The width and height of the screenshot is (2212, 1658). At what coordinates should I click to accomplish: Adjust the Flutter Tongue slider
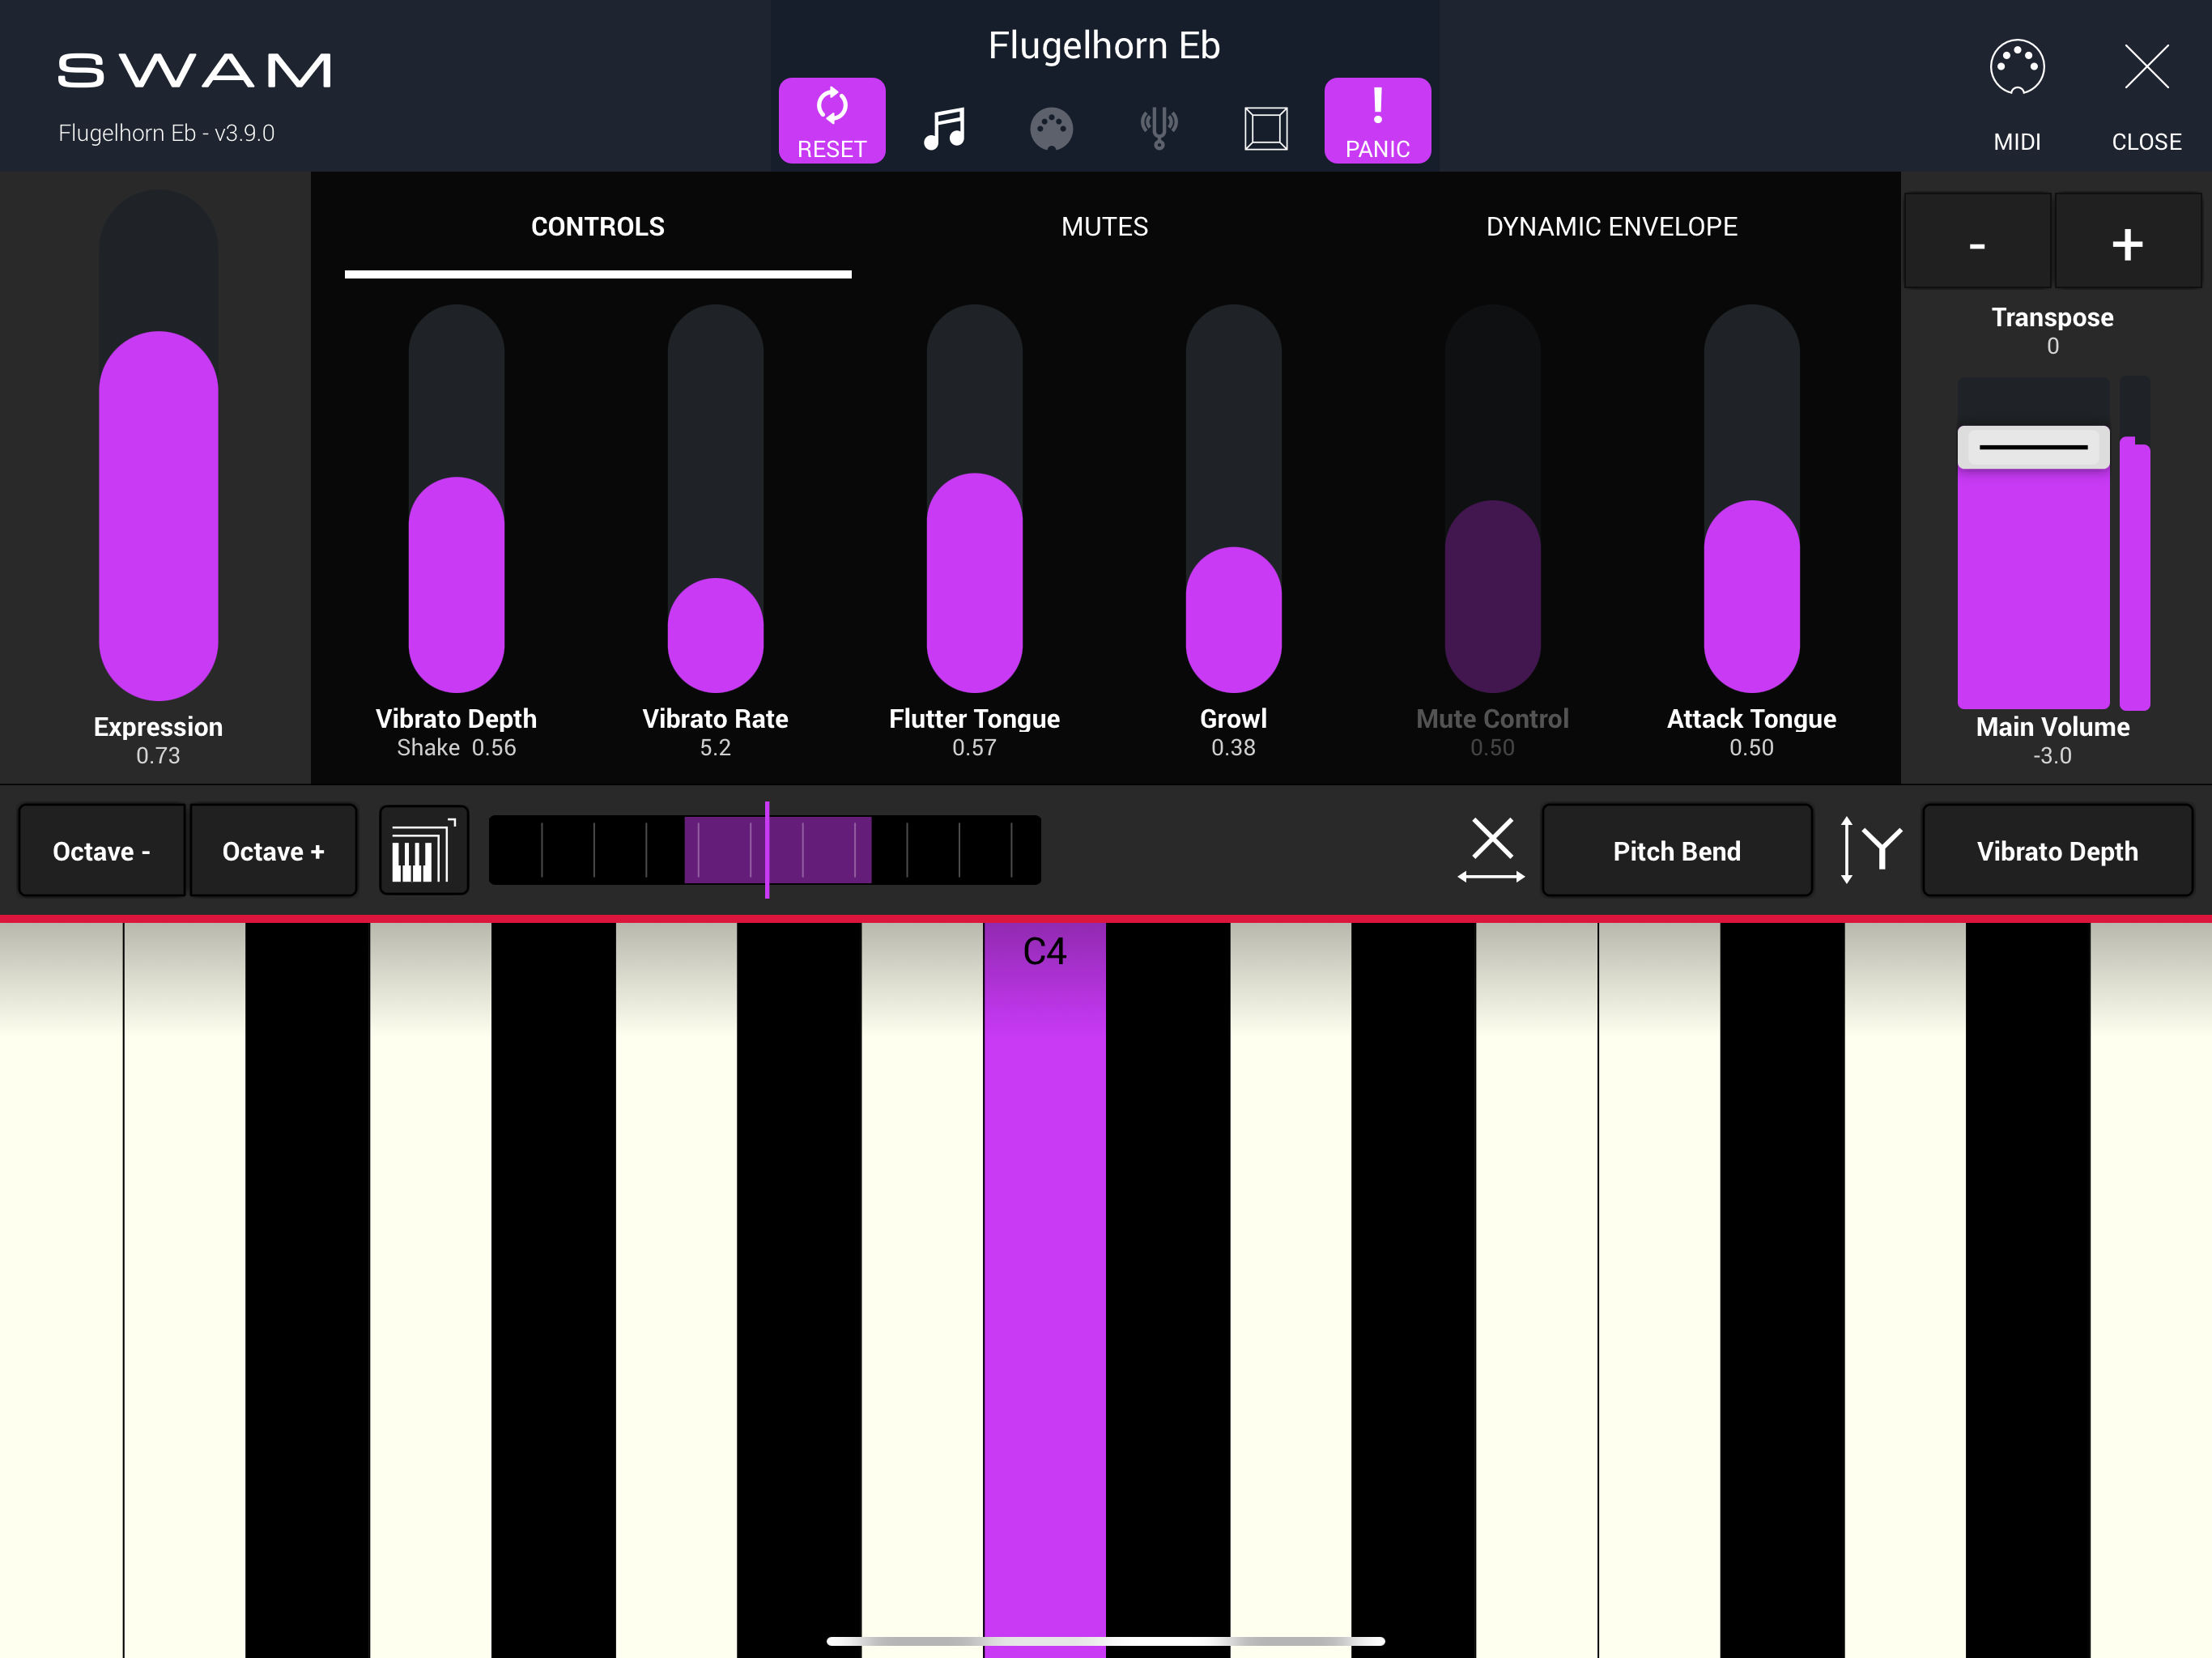[974, 498]
